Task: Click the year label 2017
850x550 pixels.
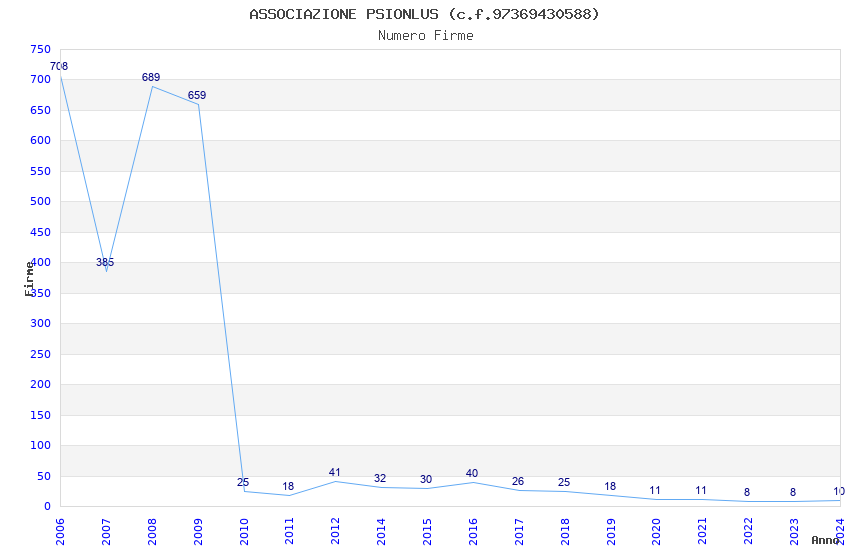Action: [x=519, y=532]
